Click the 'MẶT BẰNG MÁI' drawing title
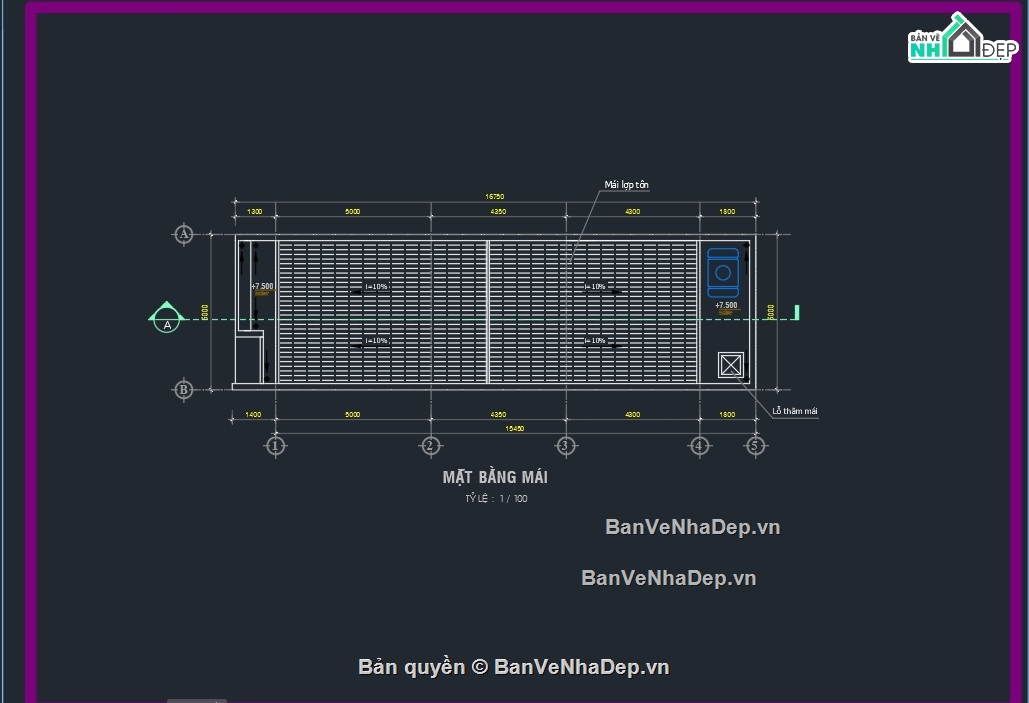The width and height of the screenshot is (1029, 703). [495, 477]
